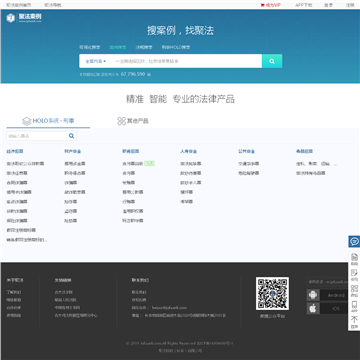Click the small magnifier beside crime filter
The width and height of the screenshot is (360, 360).
click(x=71, y=136)
